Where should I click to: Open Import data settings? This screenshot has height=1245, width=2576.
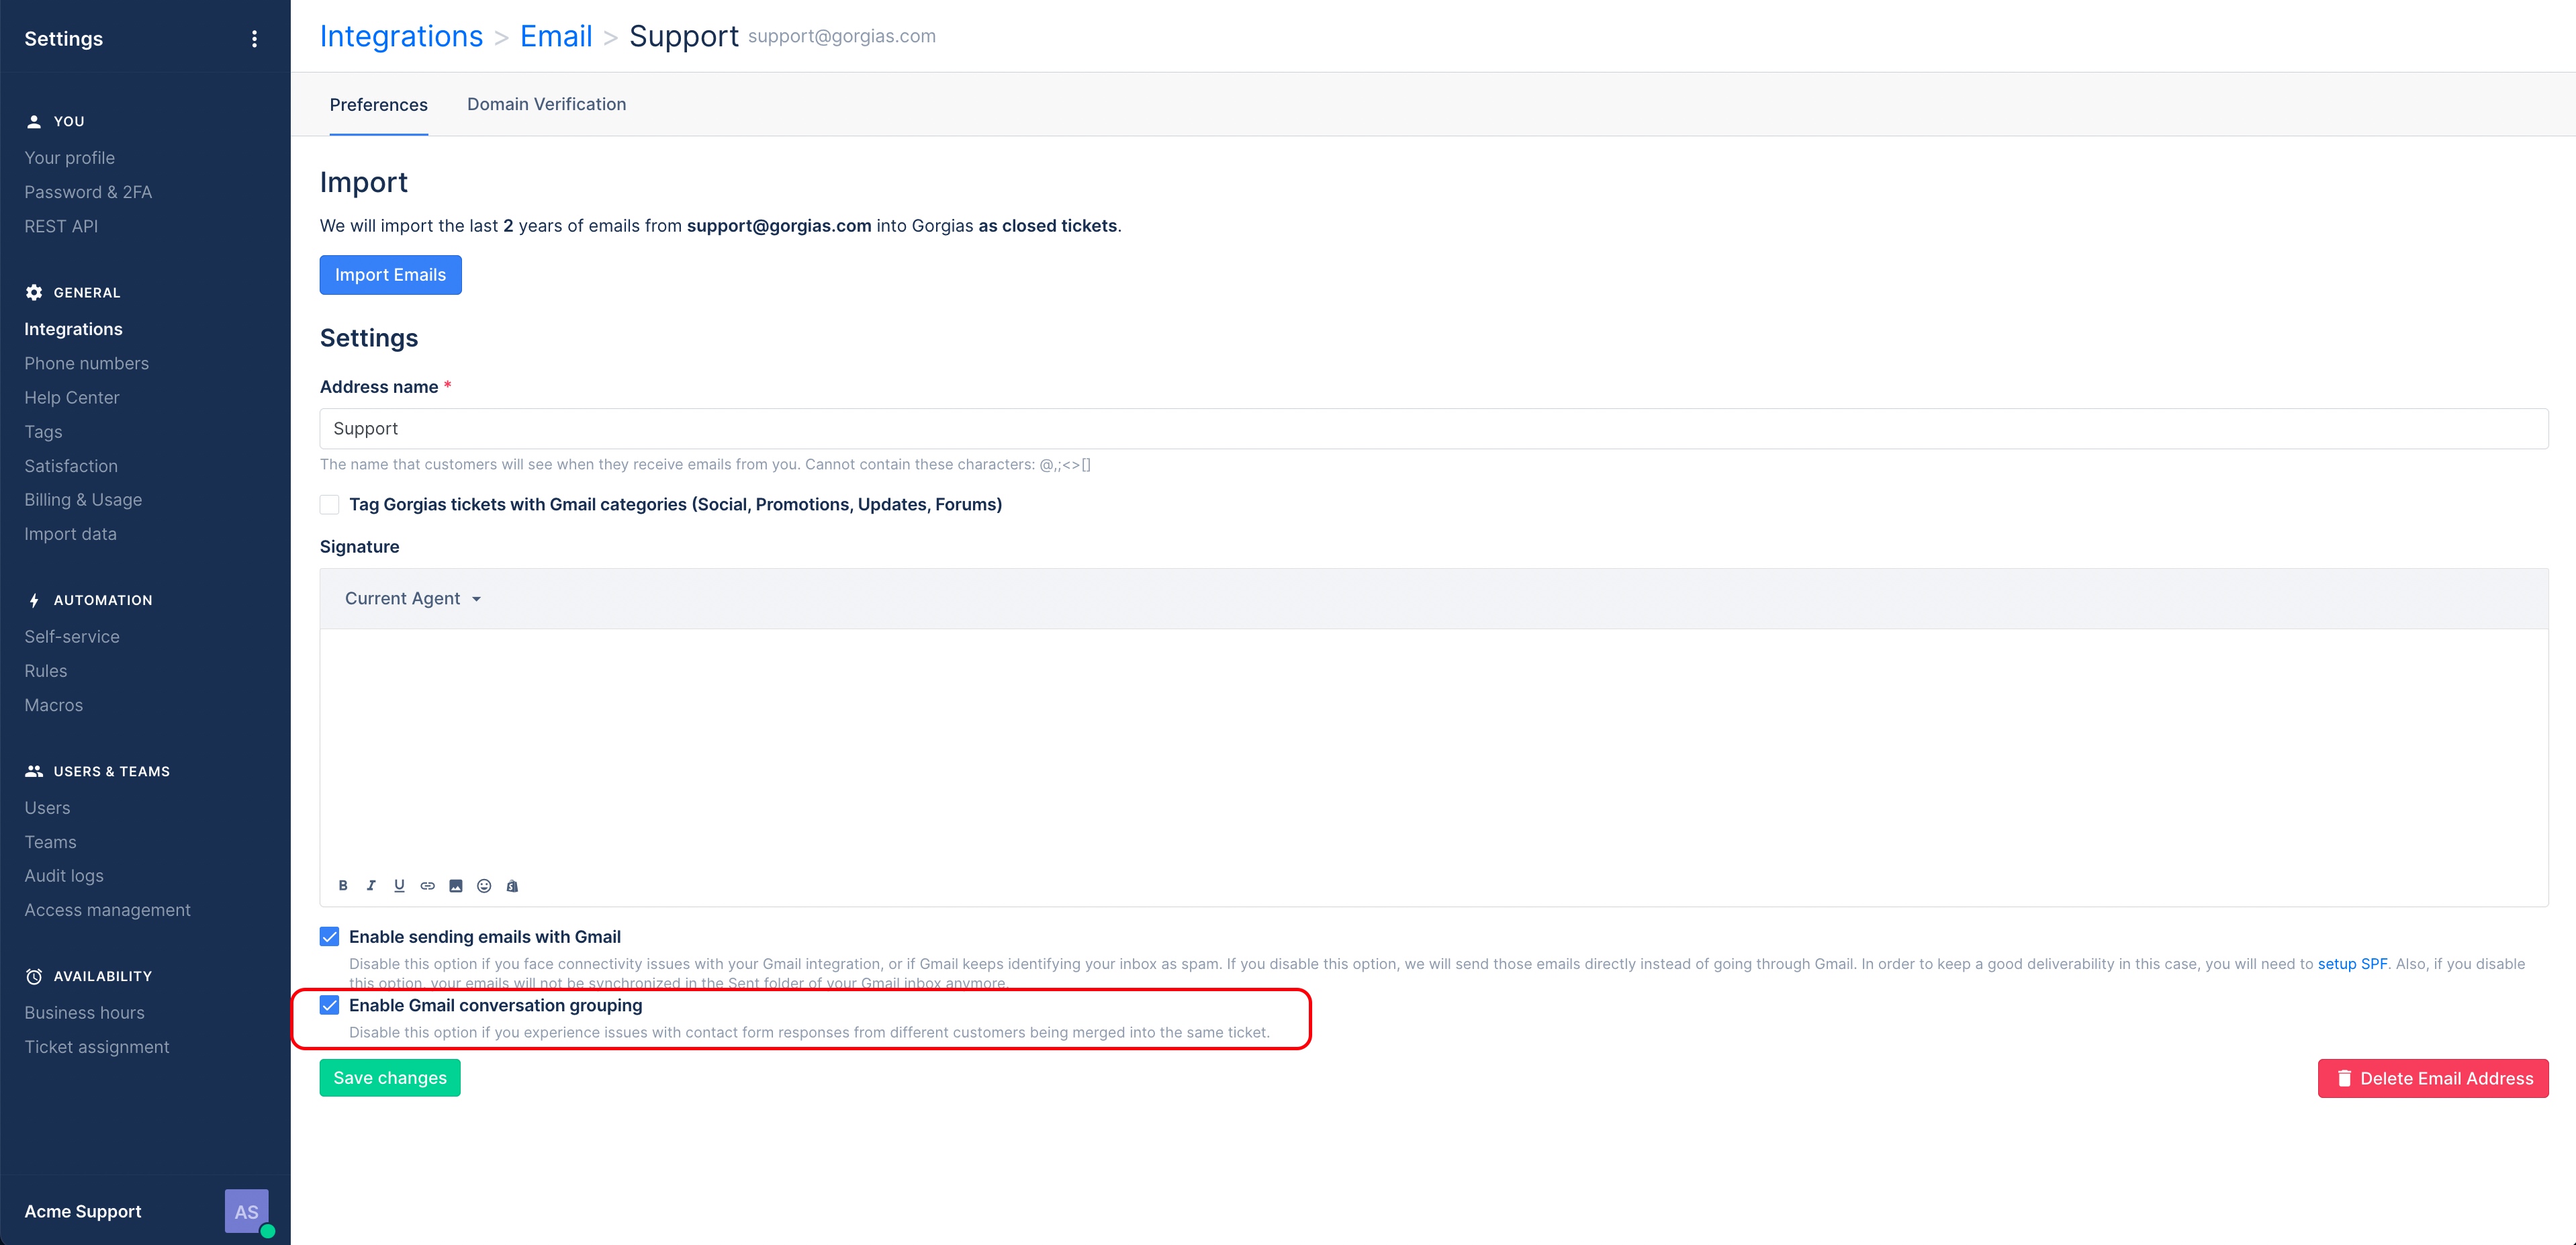71,534
